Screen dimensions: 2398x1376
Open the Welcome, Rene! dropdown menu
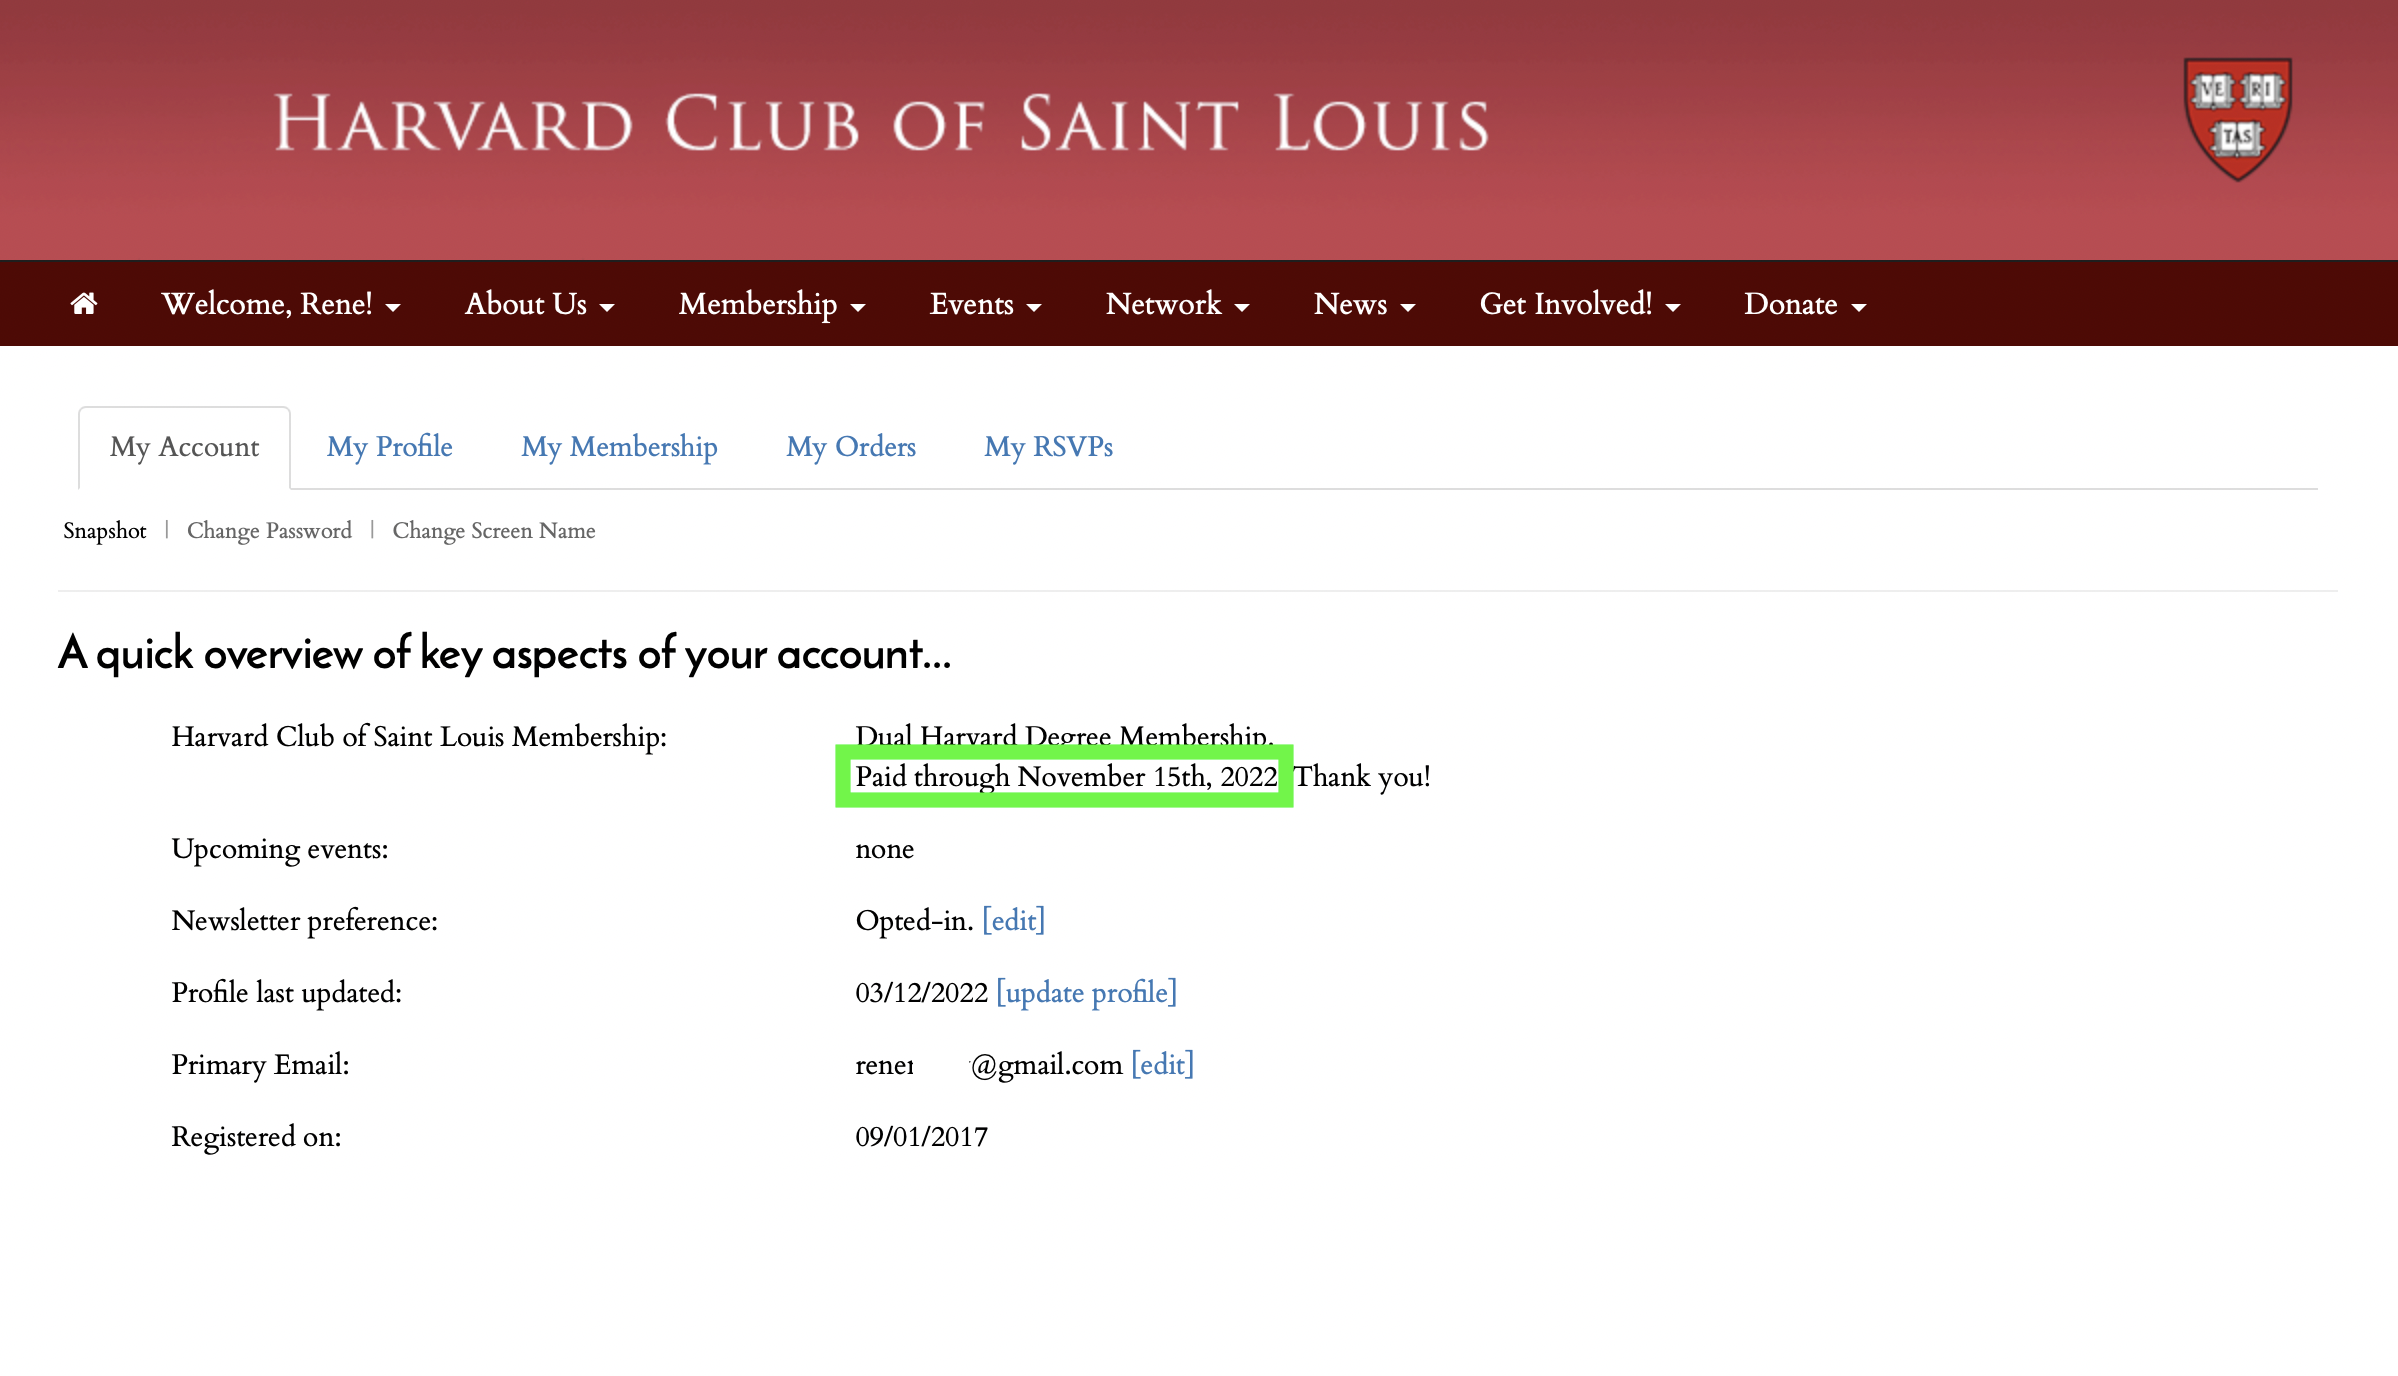tap(281, 303)
